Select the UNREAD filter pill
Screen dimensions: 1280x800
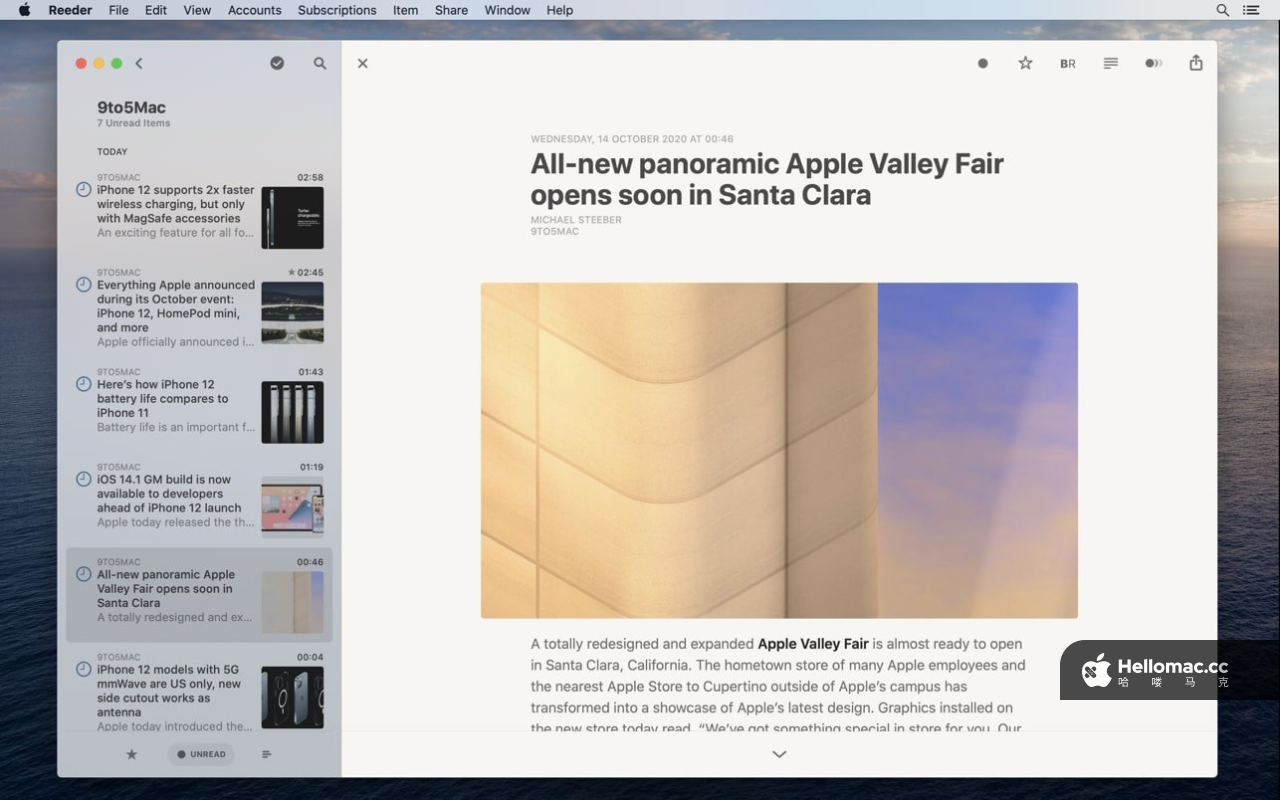(201, 754)
